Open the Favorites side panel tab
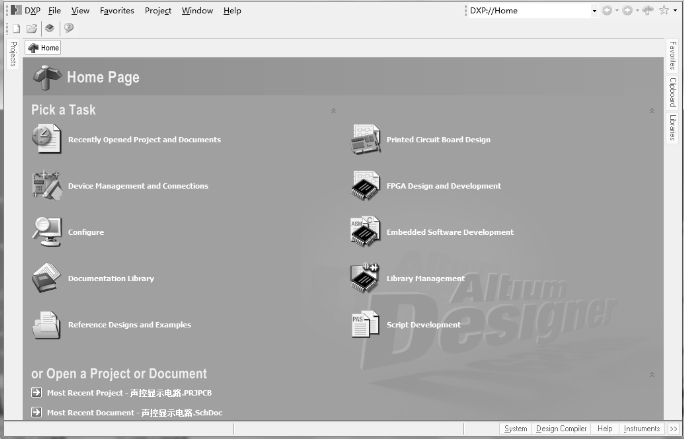Screen dimensions: 684x439 pyautogui.click(x=672, y=55)
